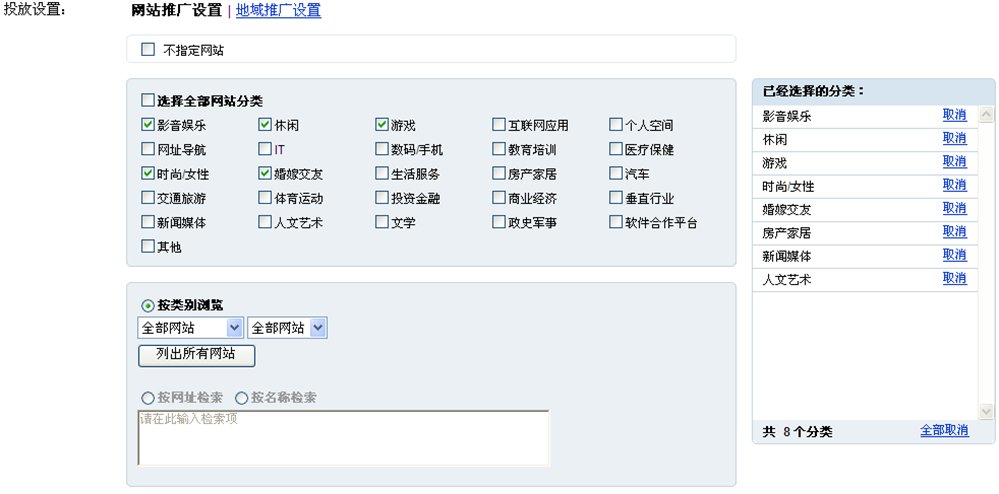Uncheck the 影音娱乐 category
This screenshot has height=494, width=999.
pyautogui.click(x=148, y=124)
